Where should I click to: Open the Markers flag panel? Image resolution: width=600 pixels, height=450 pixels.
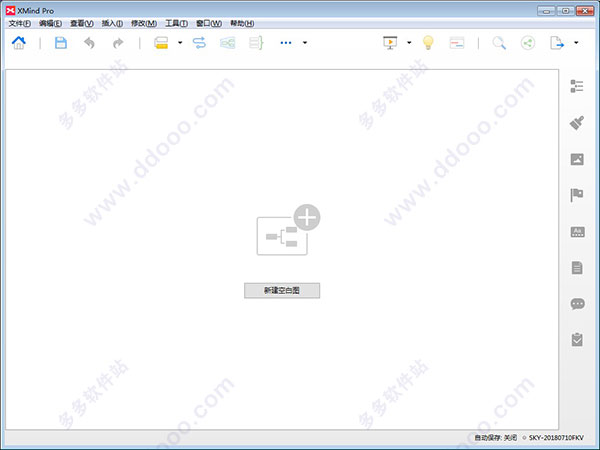(x=577, y=195)
